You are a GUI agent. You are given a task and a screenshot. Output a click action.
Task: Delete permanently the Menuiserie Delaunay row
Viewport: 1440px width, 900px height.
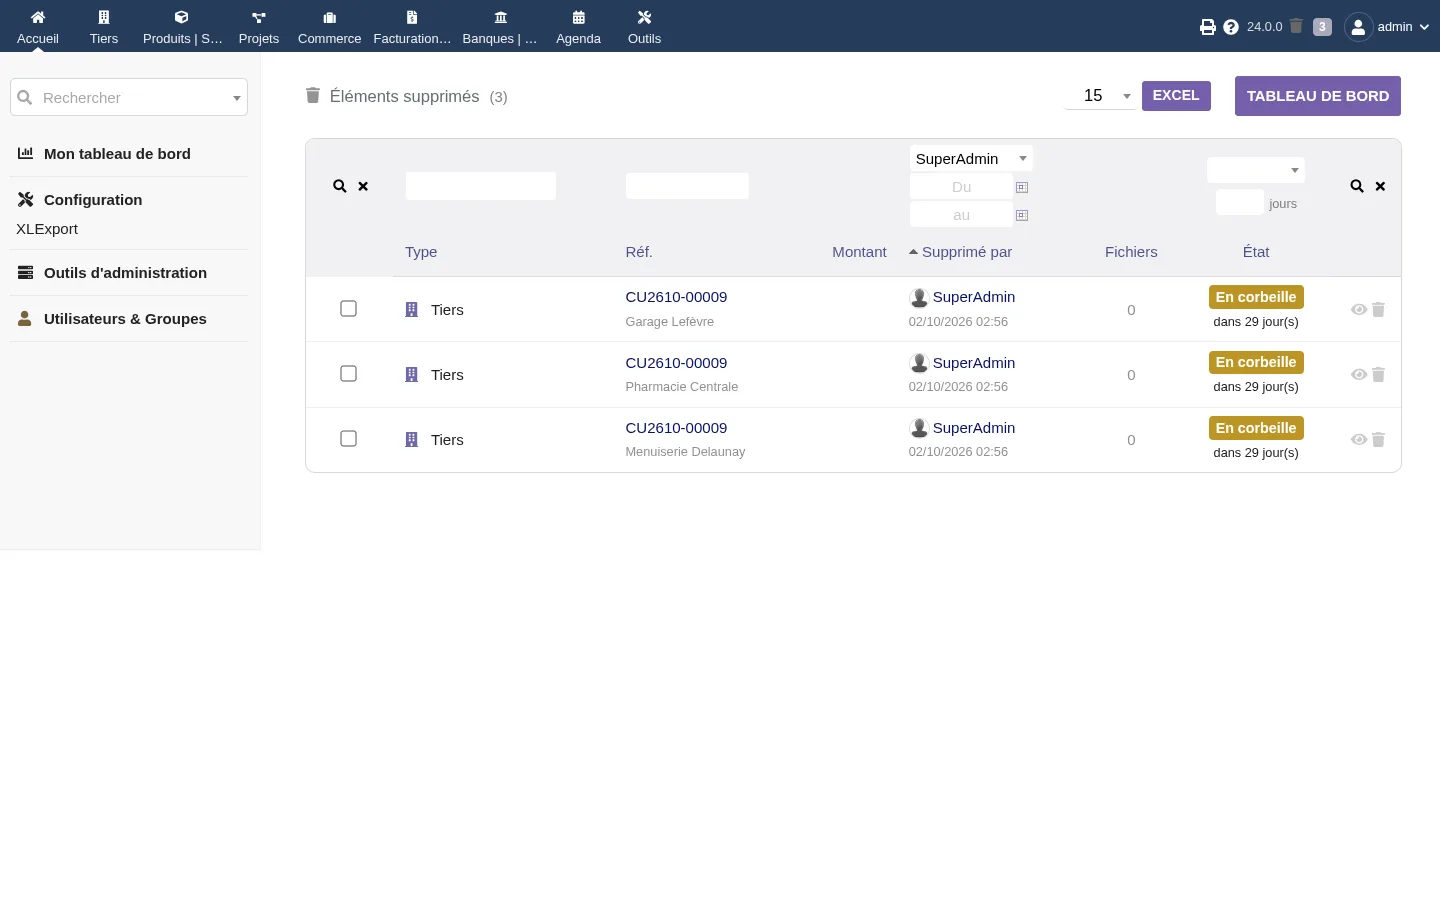pyautogui.click(x=1378, y=440)
